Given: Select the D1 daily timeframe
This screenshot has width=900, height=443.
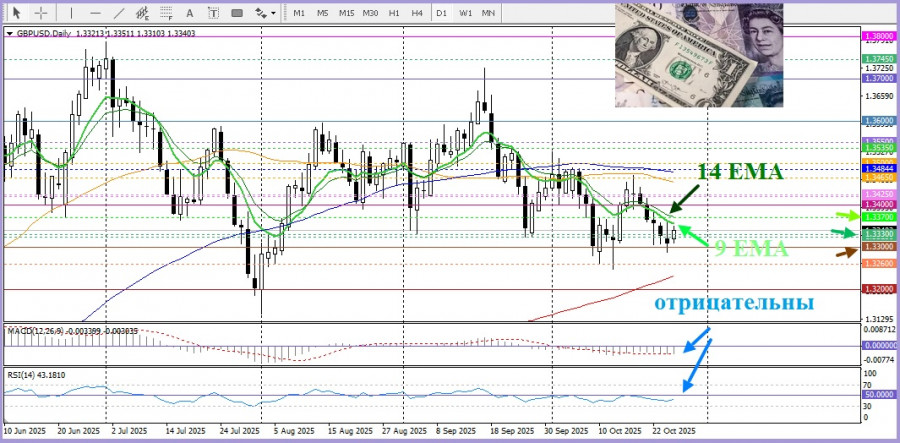Looking at the screenshot, I should pos(441,13).
